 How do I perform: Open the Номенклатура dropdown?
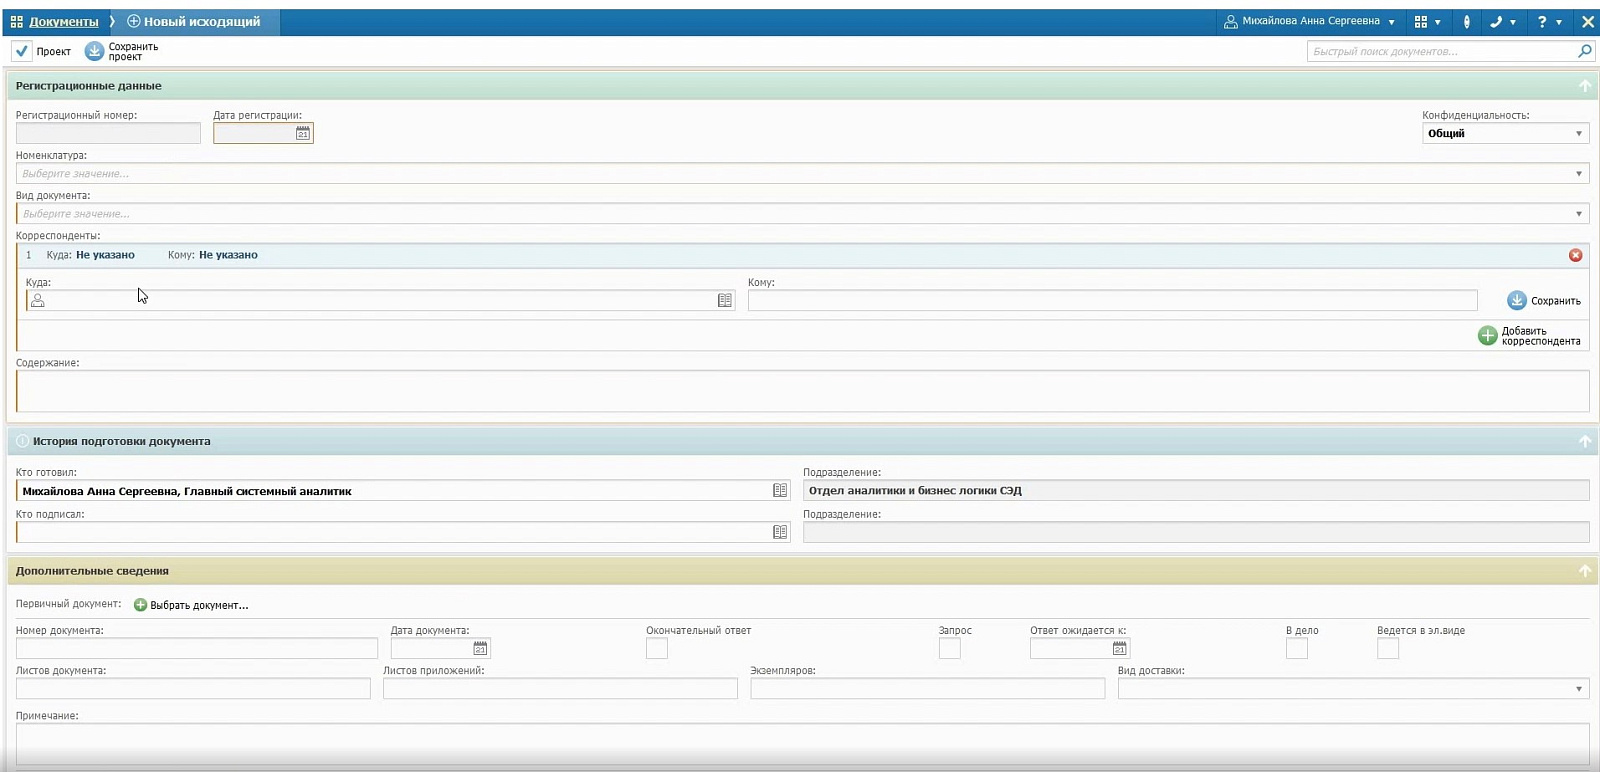click(x=802, y=173)
